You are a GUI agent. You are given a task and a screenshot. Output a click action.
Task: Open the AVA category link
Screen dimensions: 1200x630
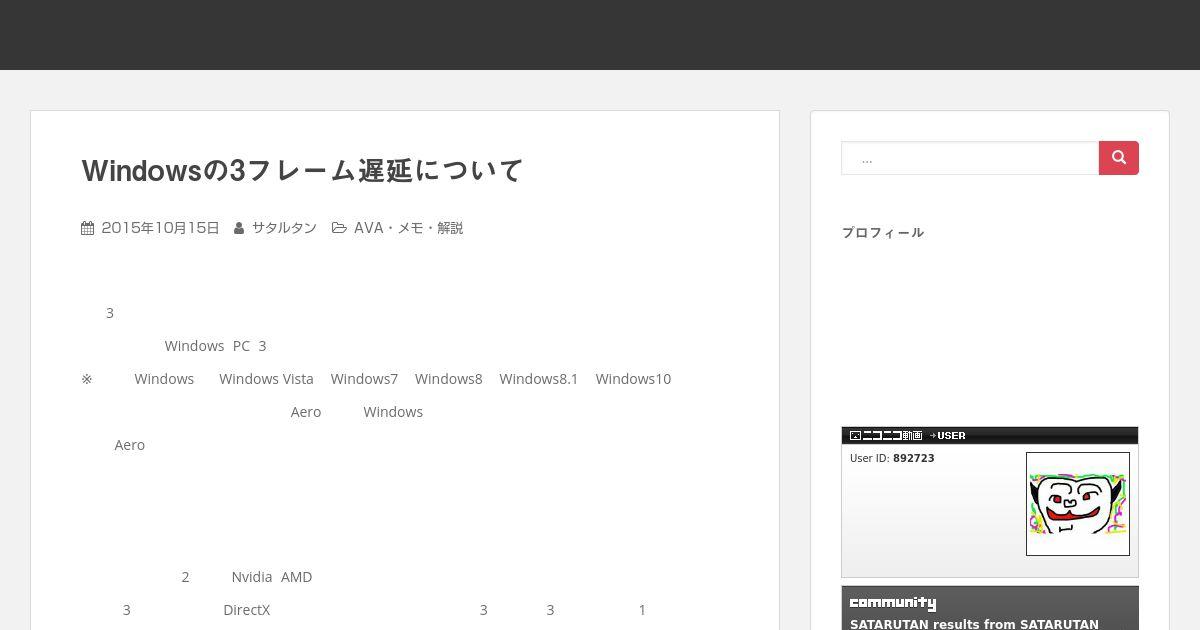(368, 228)
